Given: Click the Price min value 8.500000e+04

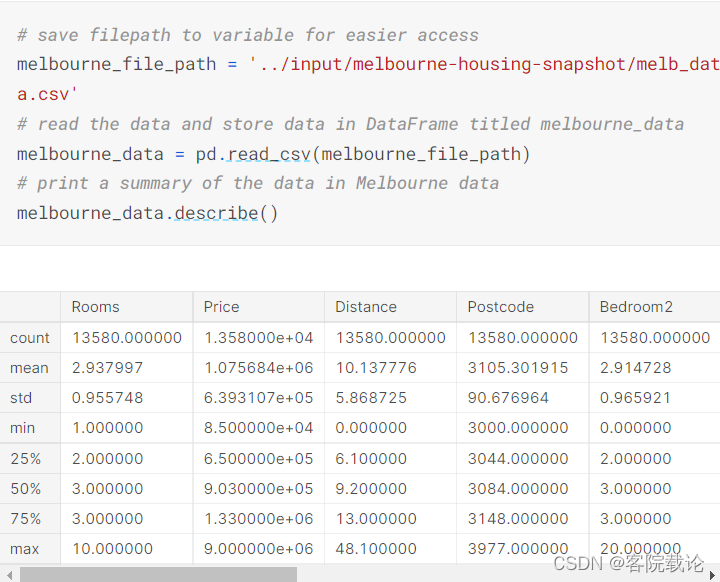Looking at the screenshot, I should tap(259, 428).
